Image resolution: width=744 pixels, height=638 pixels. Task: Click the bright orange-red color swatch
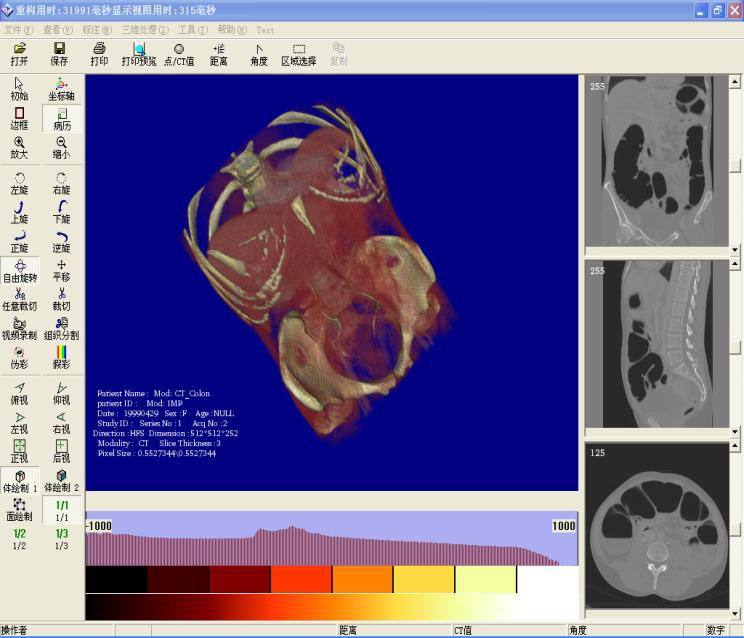[301, 579]
